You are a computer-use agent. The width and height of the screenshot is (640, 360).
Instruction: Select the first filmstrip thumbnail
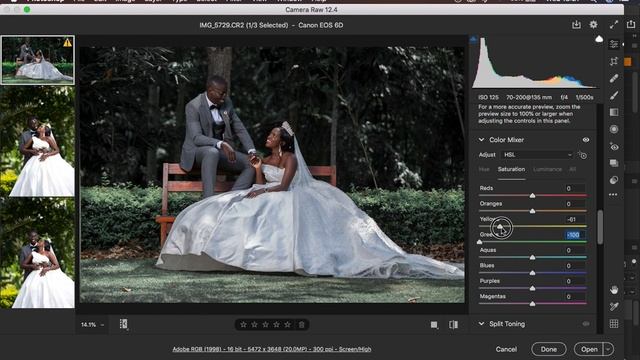tap(38, 60)
